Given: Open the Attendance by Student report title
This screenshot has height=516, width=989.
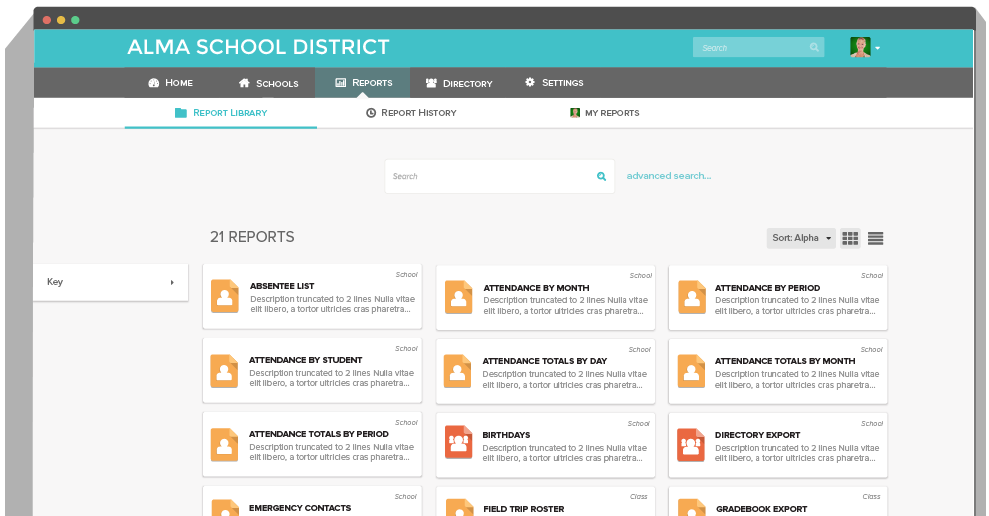Looking at the screenshot, I should pyautogui.click(x=305, y=360).
